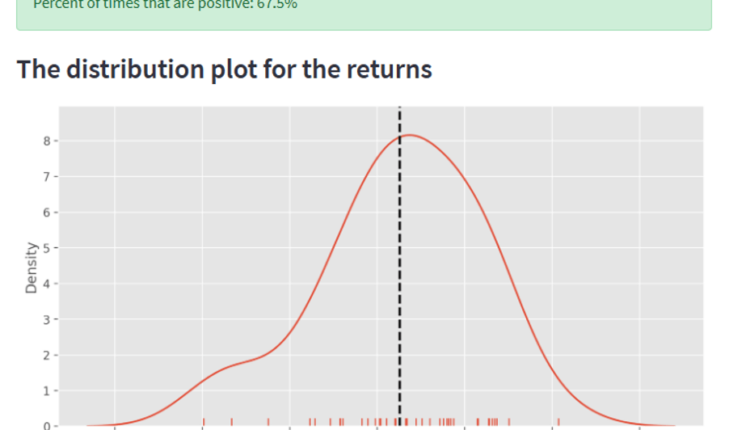Click the heading "The distribution plot for the returns"
The width and height of the screenshot is (750, 430).
coord(225,70)
